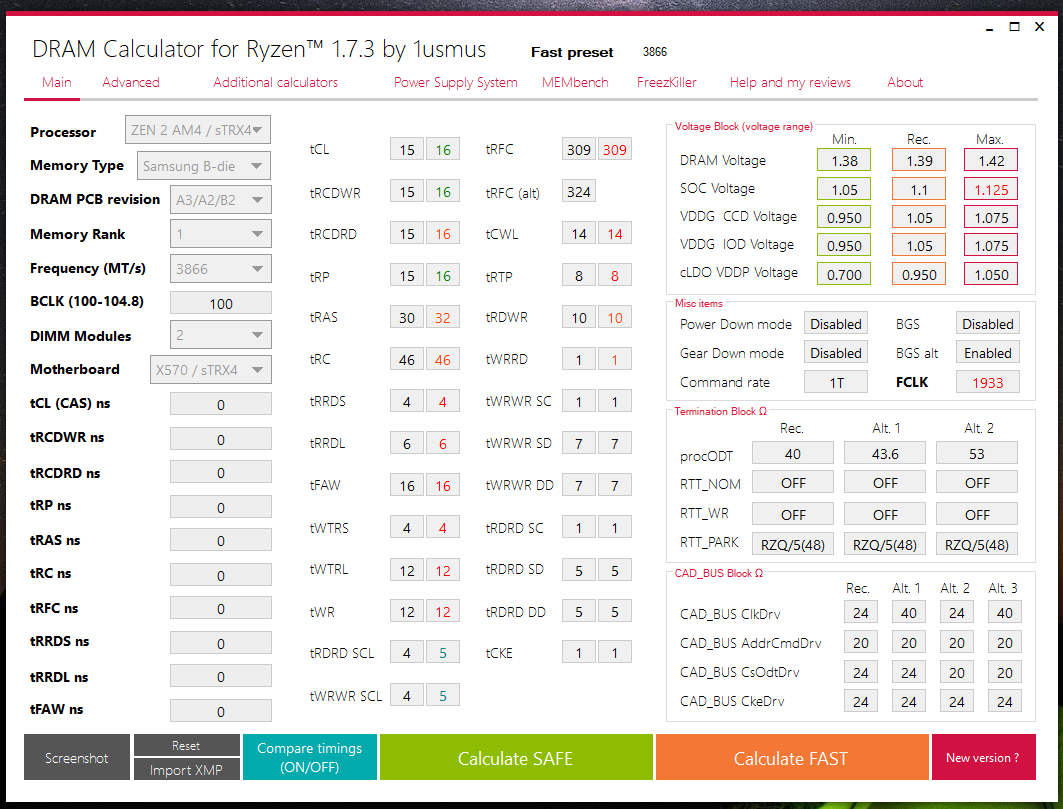Image resolution: width=1063 pixels, height=809 pixels.
Task: Click the tFAW ns input field
Action: [x=220, y=711]
